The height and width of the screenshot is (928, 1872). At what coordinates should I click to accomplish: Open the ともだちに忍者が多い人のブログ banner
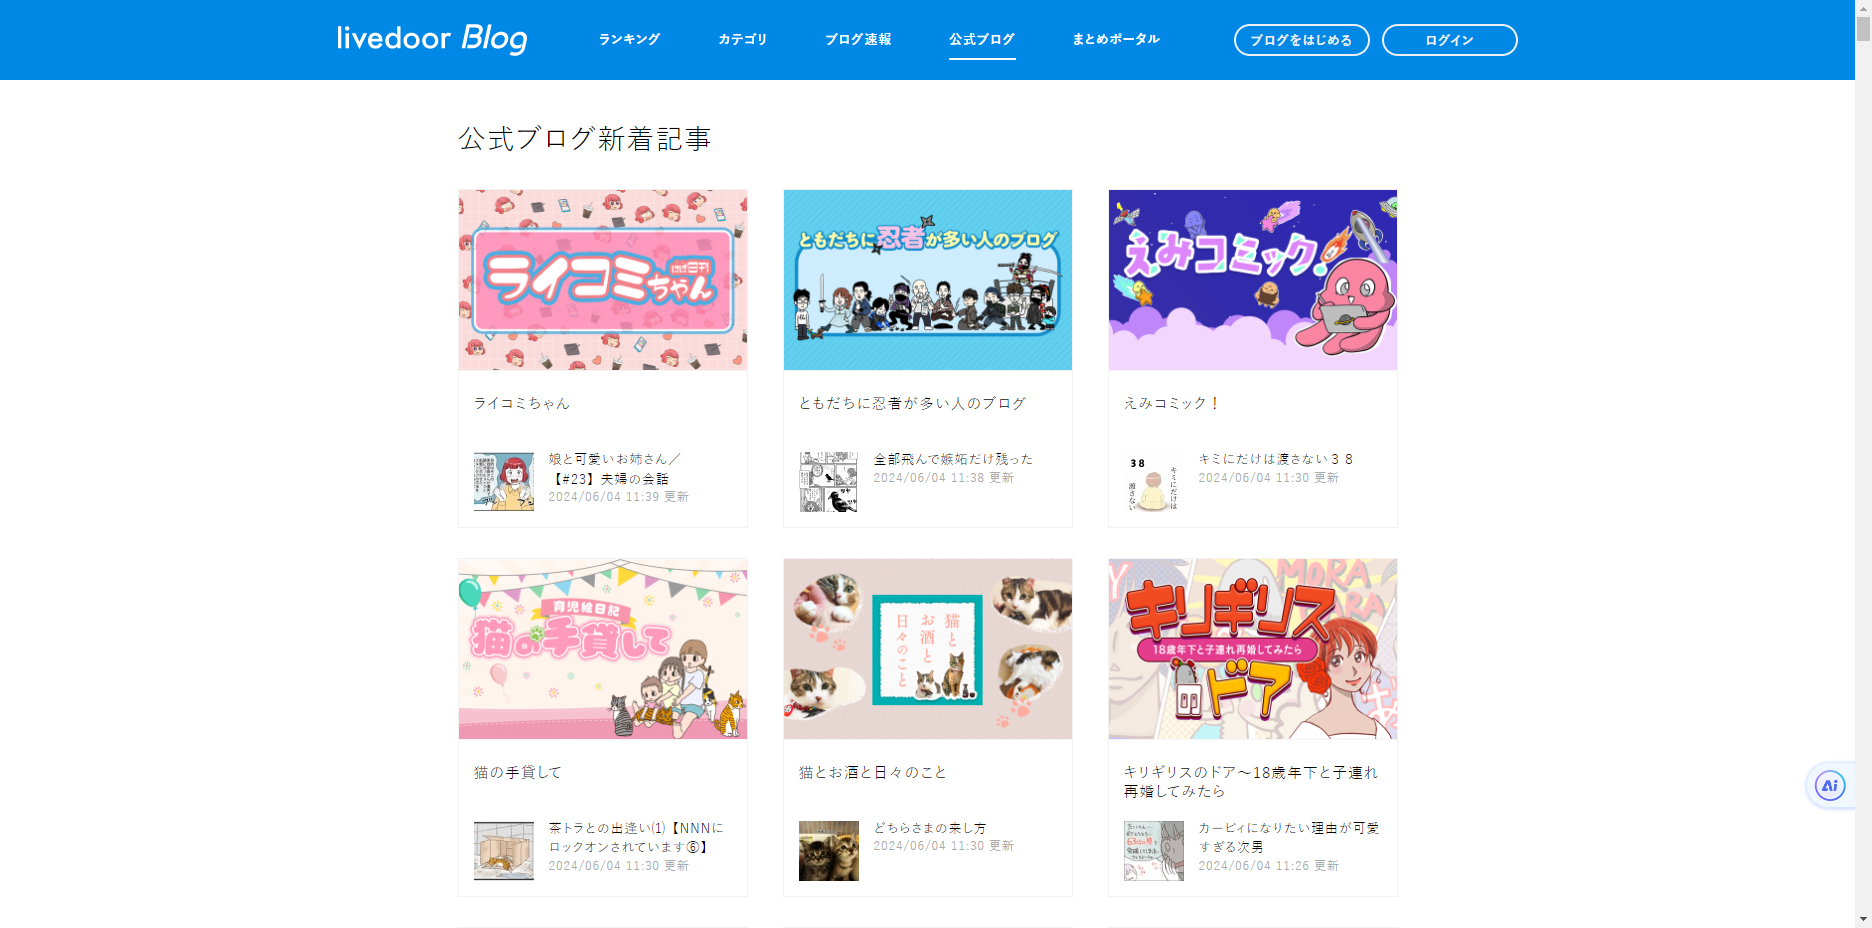(x=928, y=280)
